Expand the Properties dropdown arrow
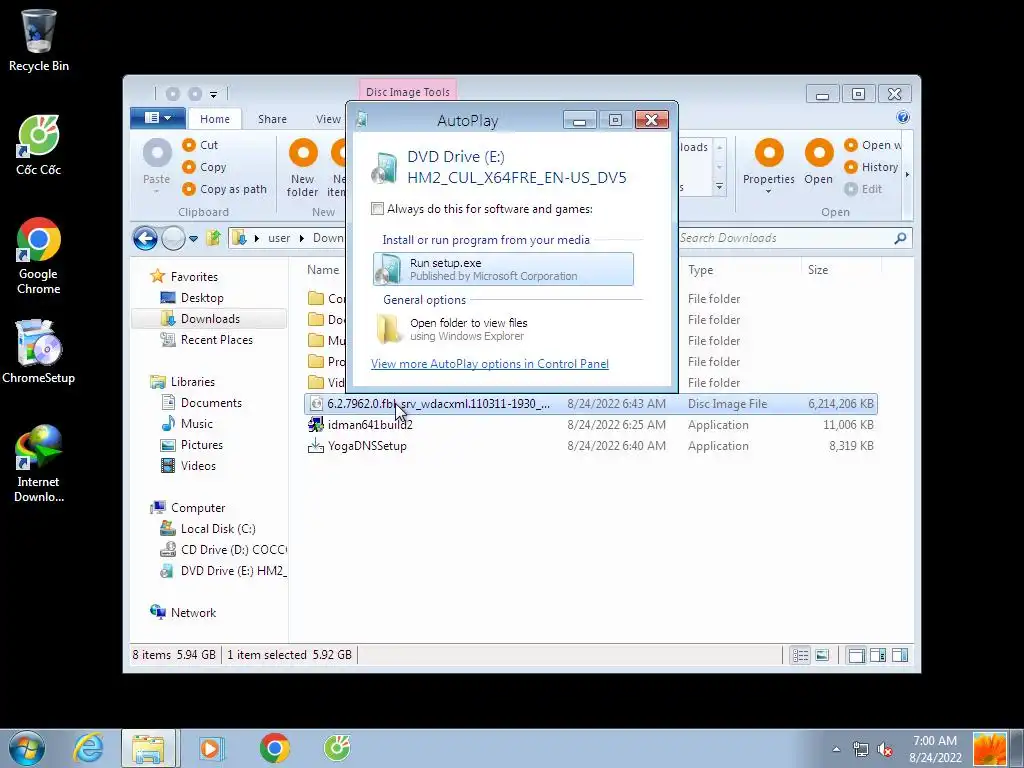Image resolution: width=1024 pixels, height=768 pixels. pyautogui.click(x=769, y=191)
